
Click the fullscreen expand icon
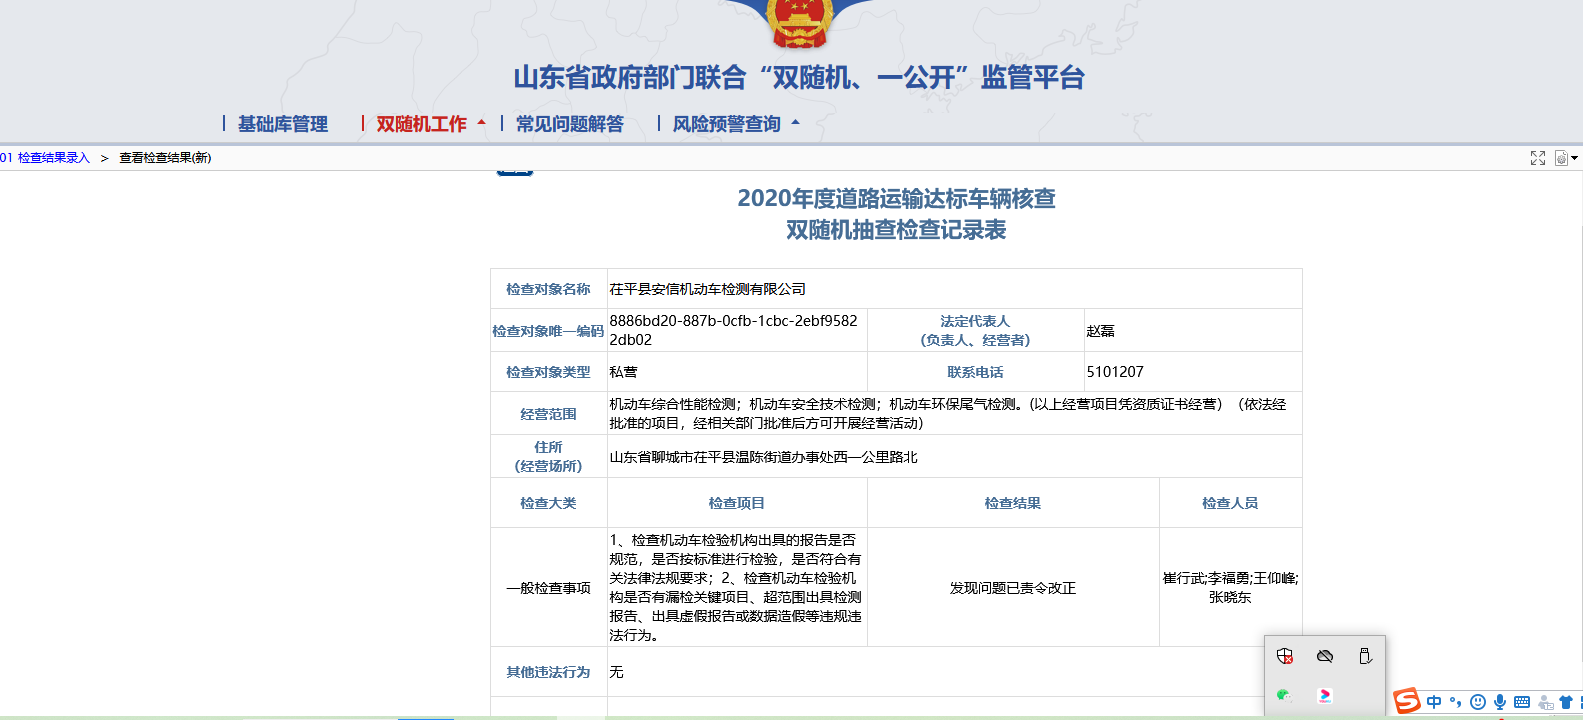pyautogui.click(x=1538, y=158)
